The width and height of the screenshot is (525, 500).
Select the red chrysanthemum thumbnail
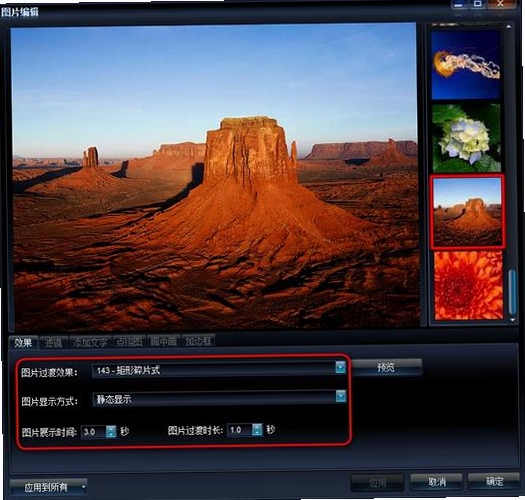(468, 286)
